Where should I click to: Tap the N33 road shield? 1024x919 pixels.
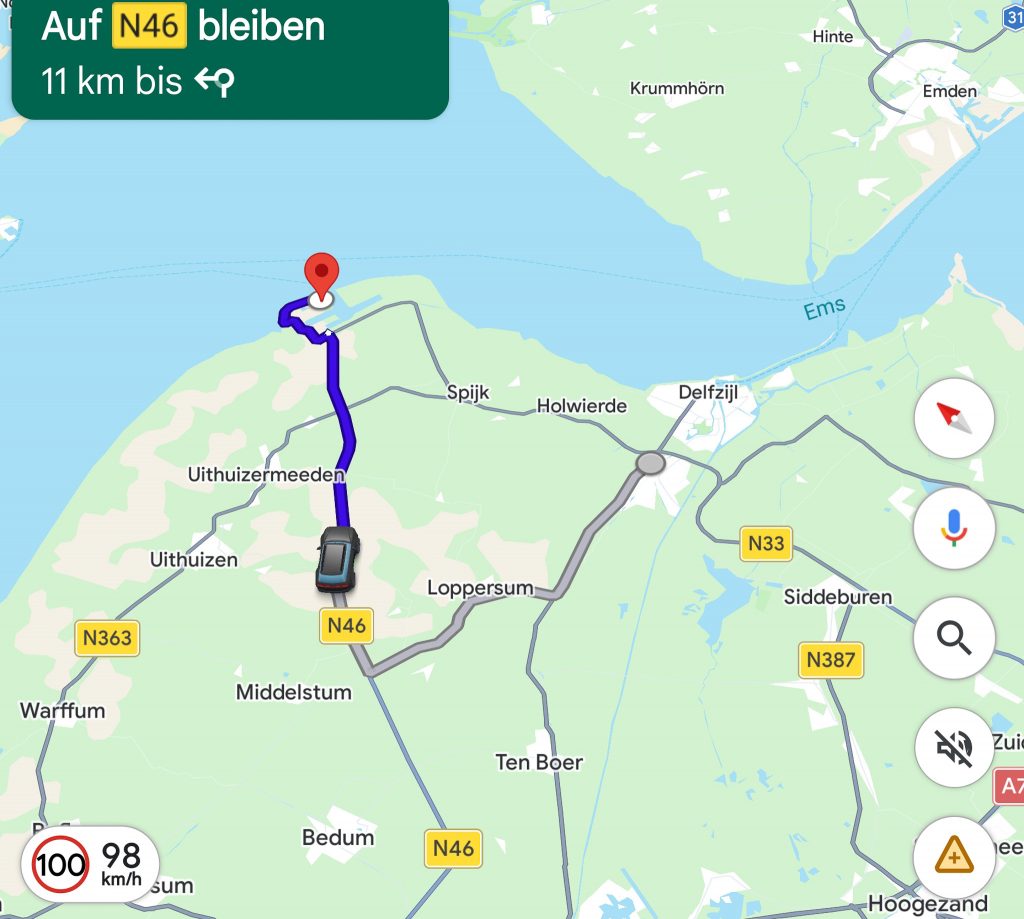(x=766, y=543)
